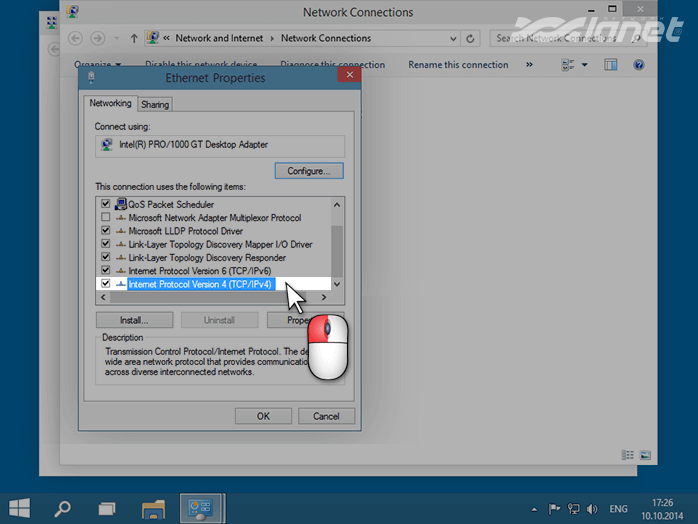The width and height of the screenshot is (698, 524).
Task: Click the Intel PRO/1000 GT adapter field
Action: pos(219,145)
